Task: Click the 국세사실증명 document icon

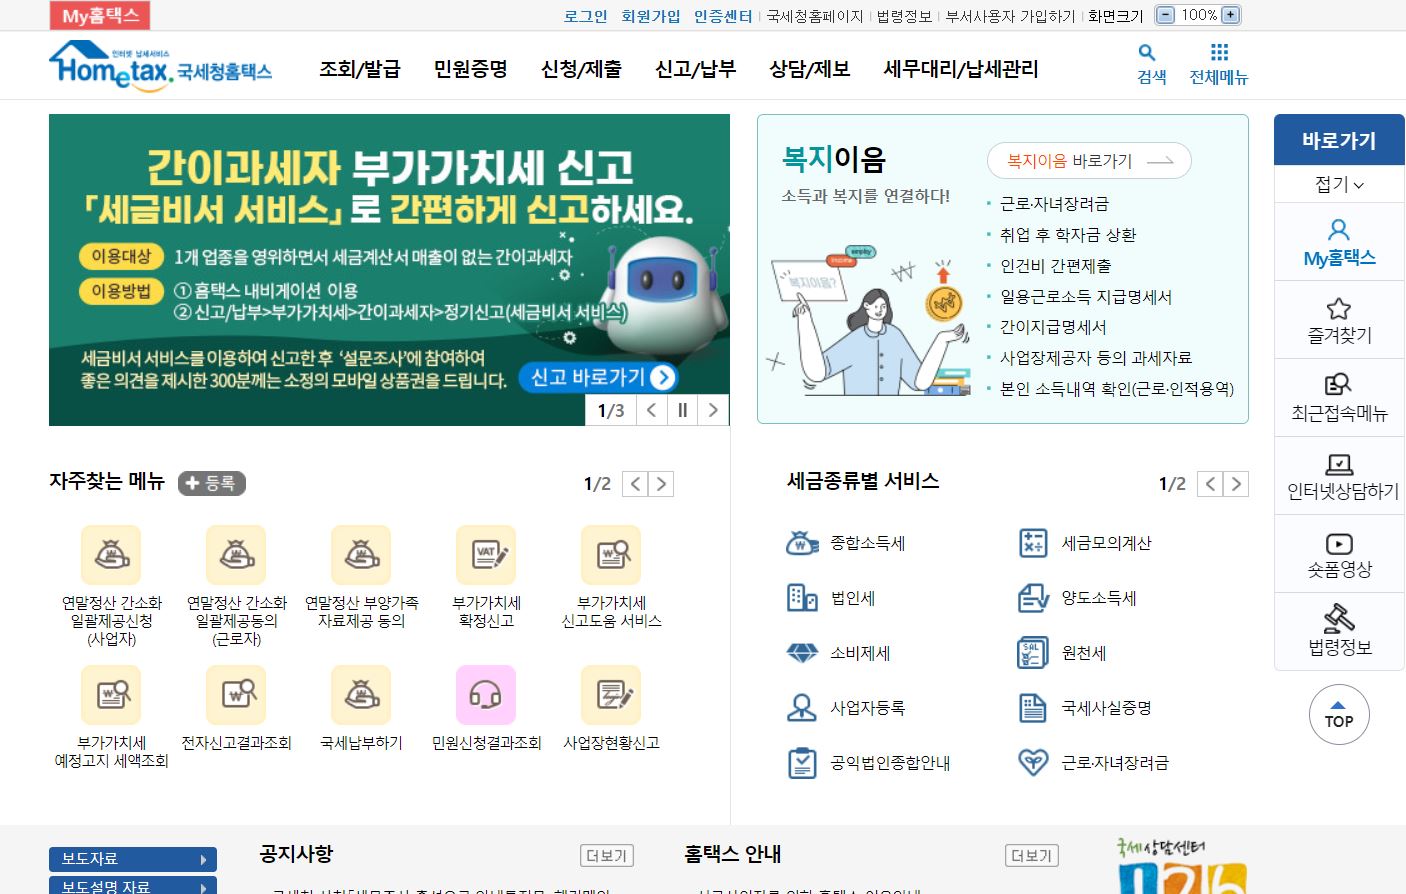Action: click(1033, 708)
